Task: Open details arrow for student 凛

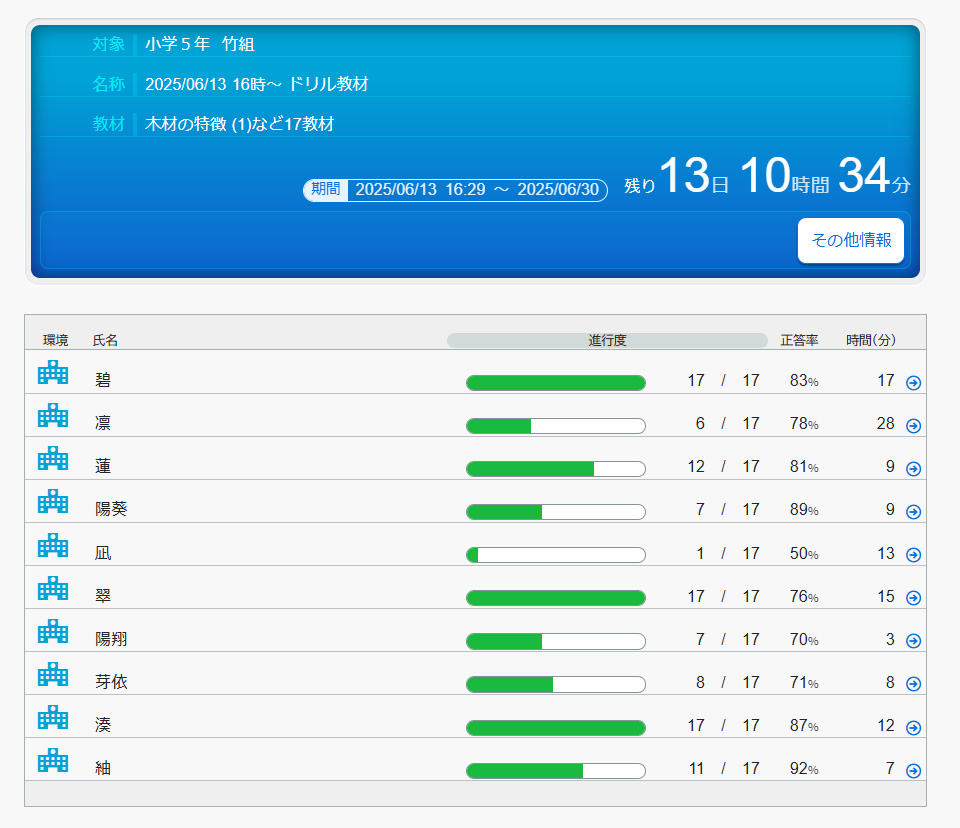Action: pos(913,426)
